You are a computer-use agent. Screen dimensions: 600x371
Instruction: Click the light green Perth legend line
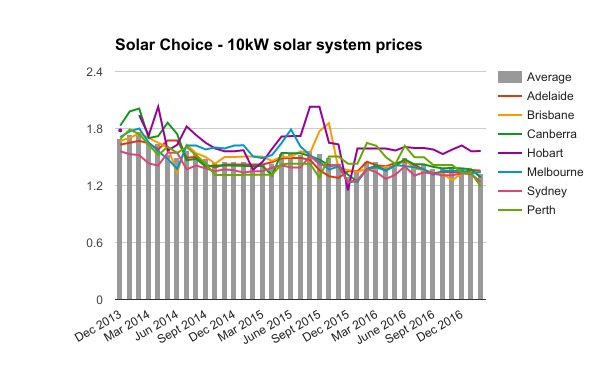click(x=510, y=210)
